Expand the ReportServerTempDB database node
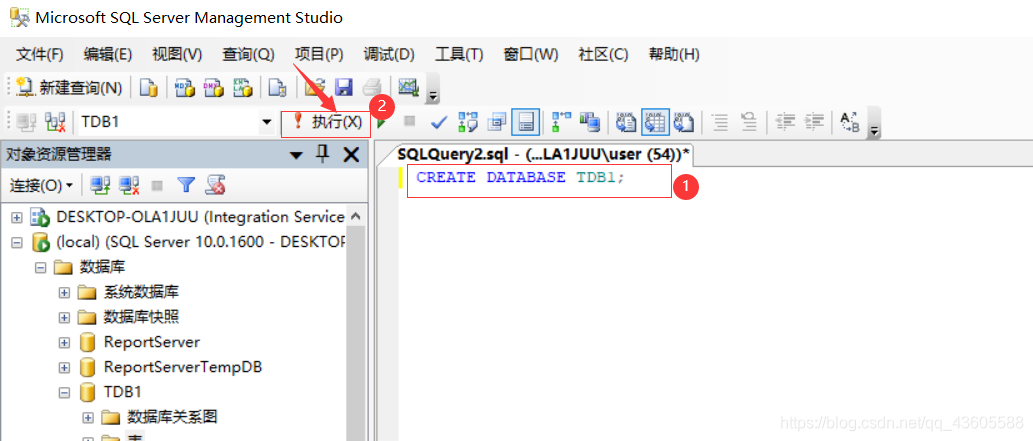1033x441 pixels. pyautogui.click(x=64, y=368)
